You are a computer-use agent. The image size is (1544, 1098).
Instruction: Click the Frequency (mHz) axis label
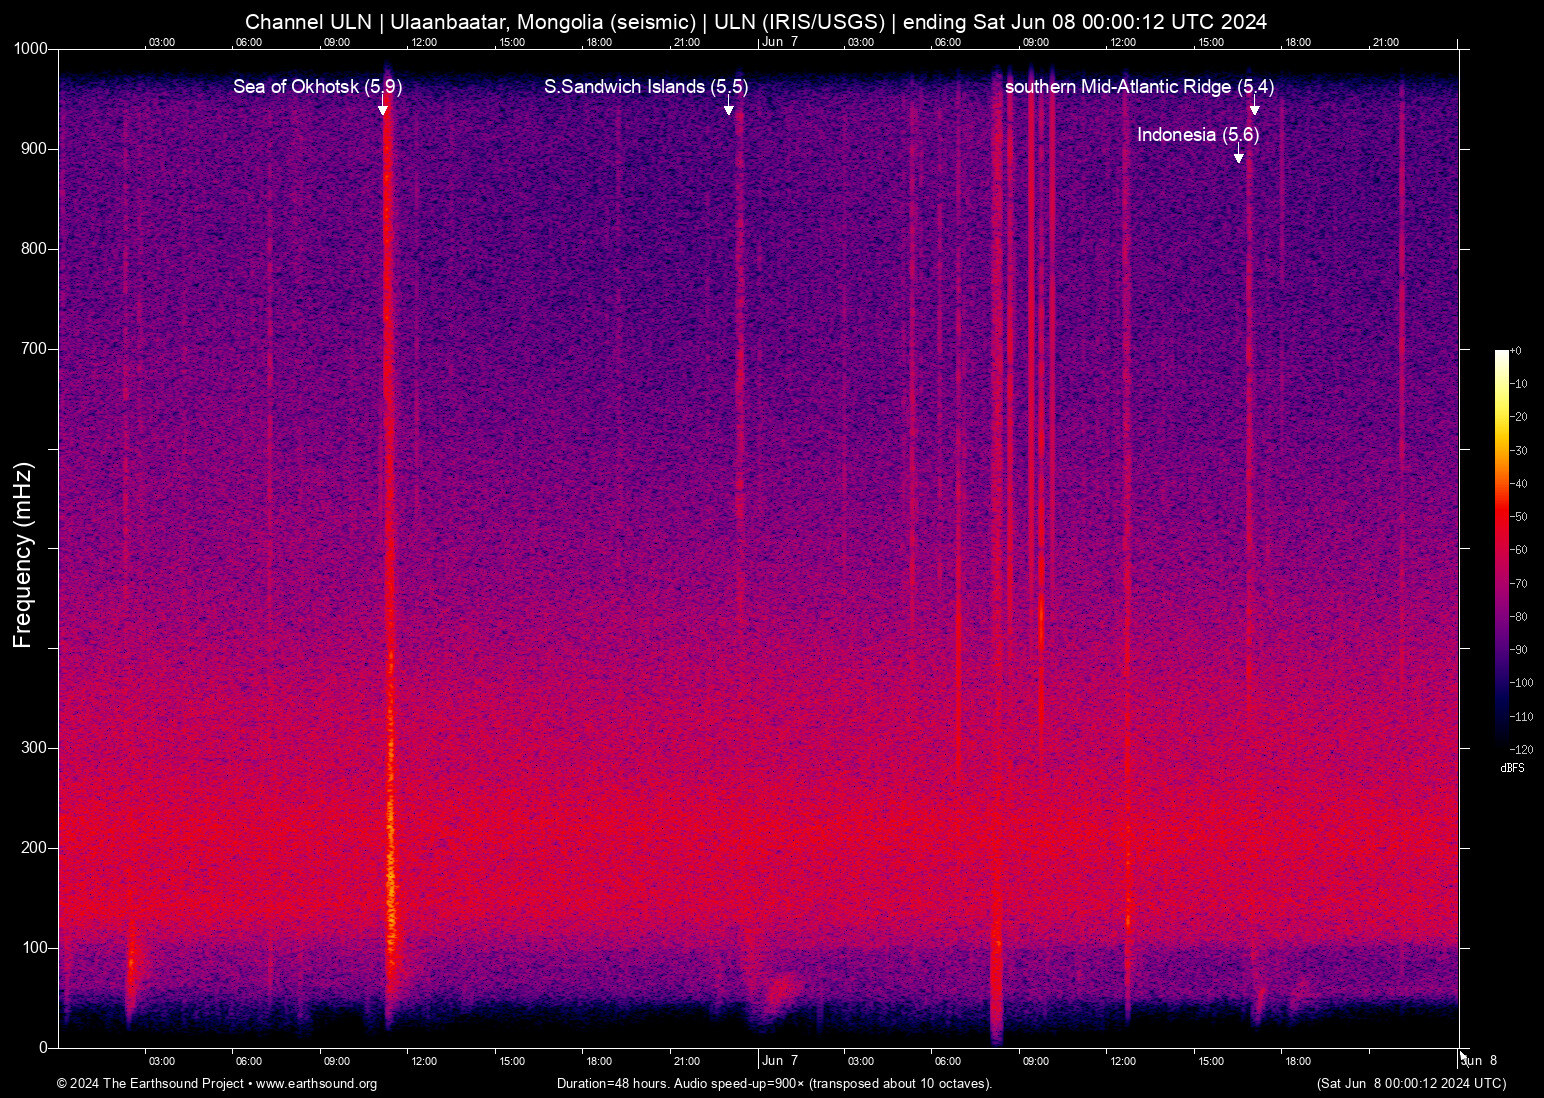pyautogui.click(x=23, y=555)
